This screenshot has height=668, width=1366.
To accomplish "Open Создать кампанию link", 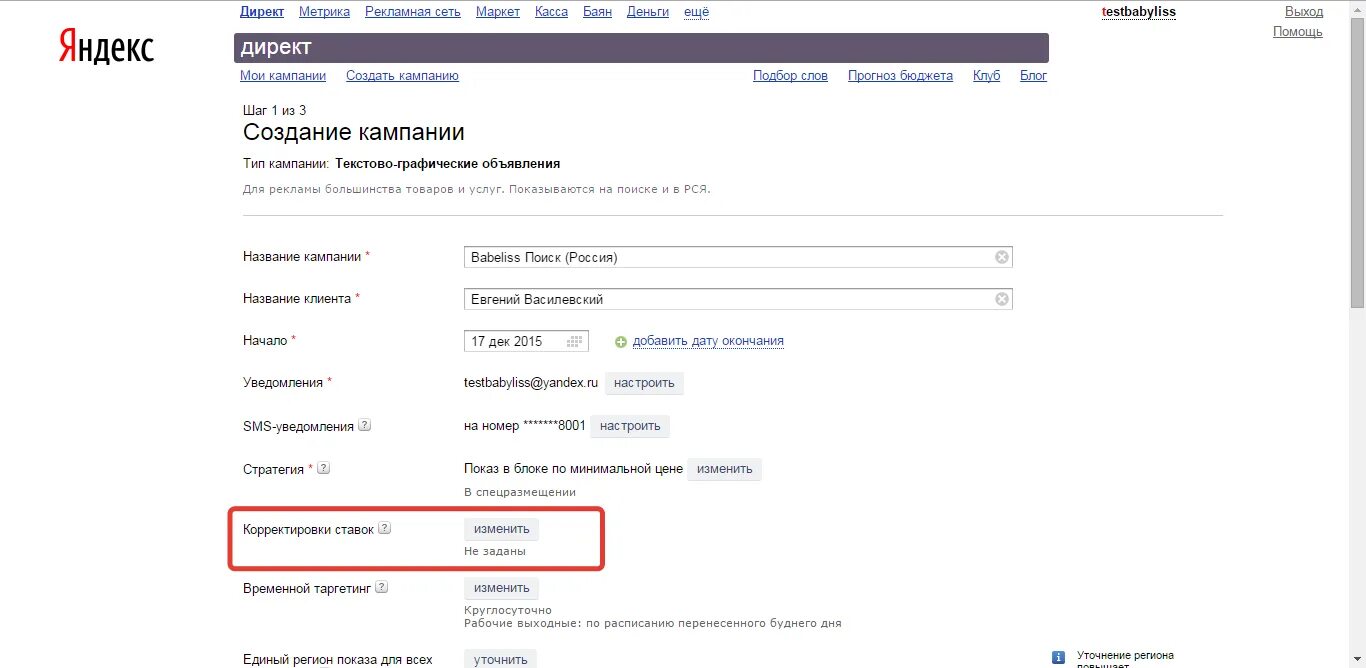I will [402, 76].
